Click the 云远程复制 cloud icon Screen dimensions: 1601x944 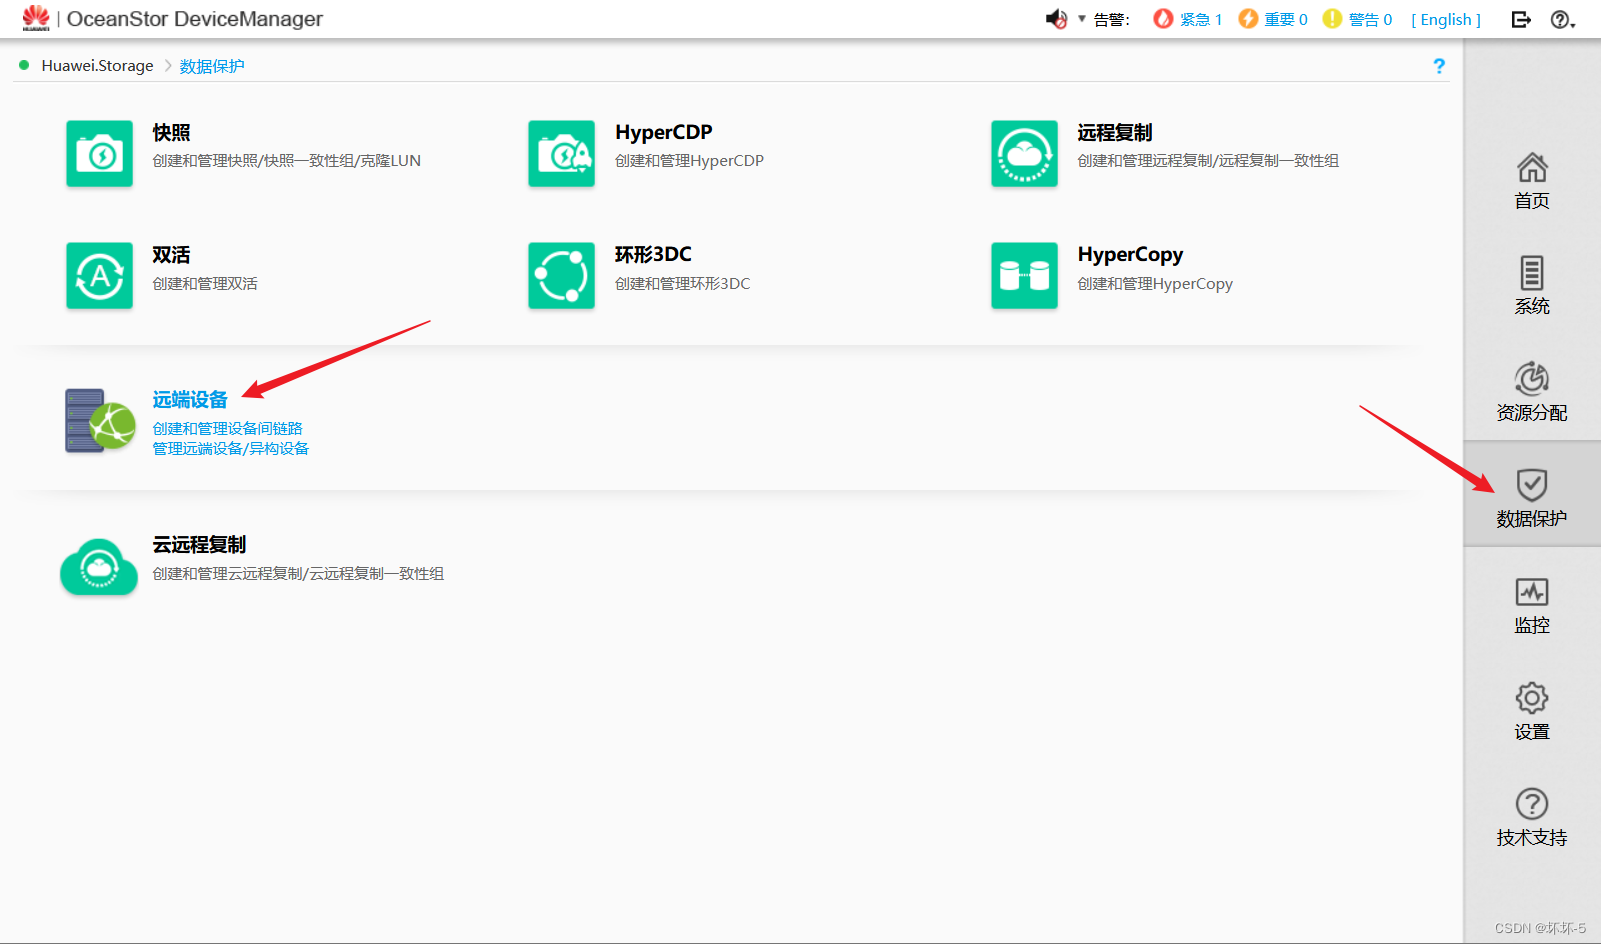point(99,566)
